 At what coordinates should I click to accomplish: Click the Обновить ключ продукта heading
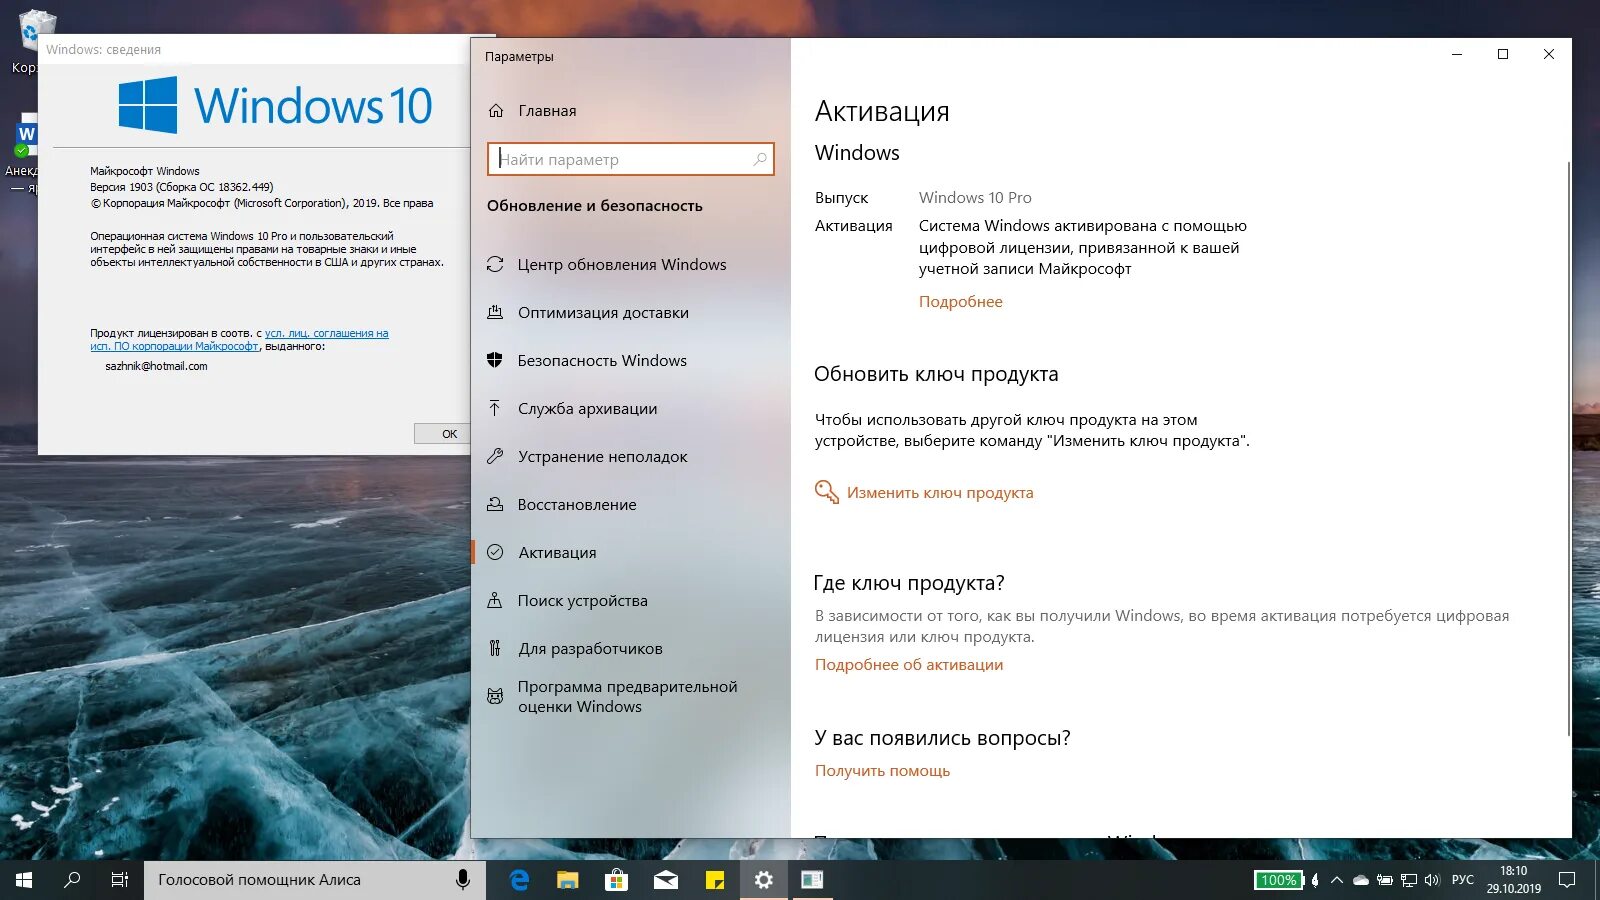point(936,374)
